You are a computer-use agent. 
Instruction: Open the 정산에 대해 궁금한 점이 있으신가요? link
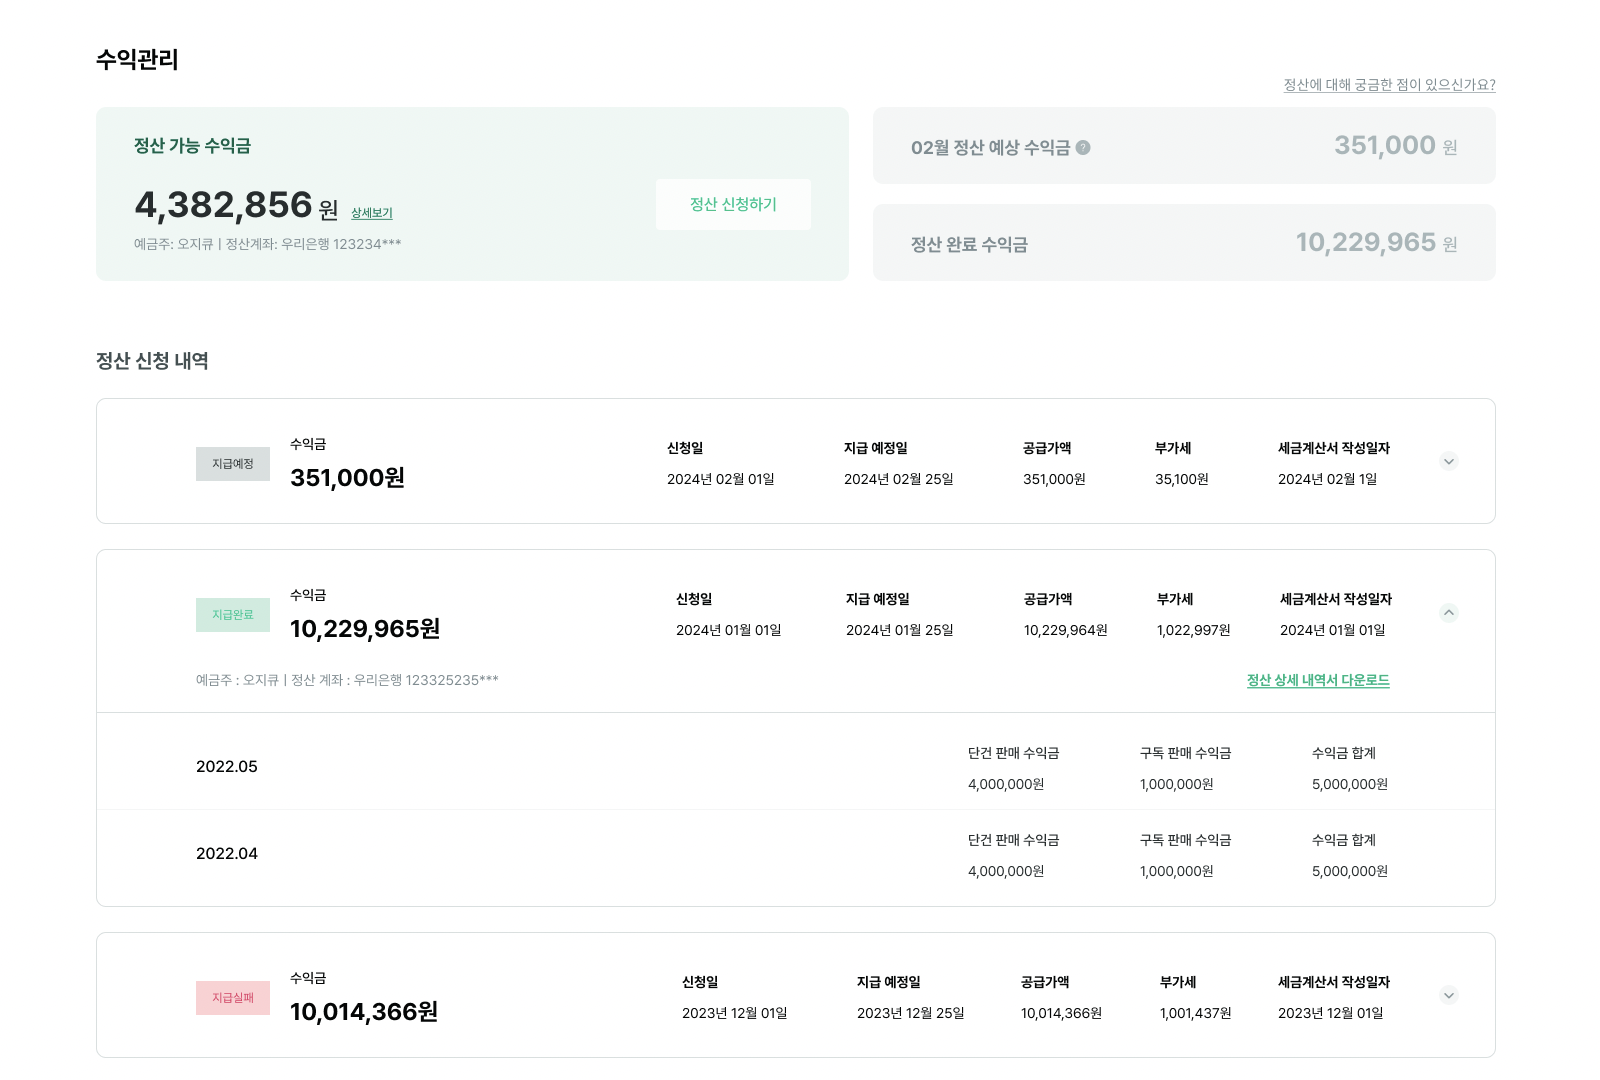click(x=1389, y=85)
